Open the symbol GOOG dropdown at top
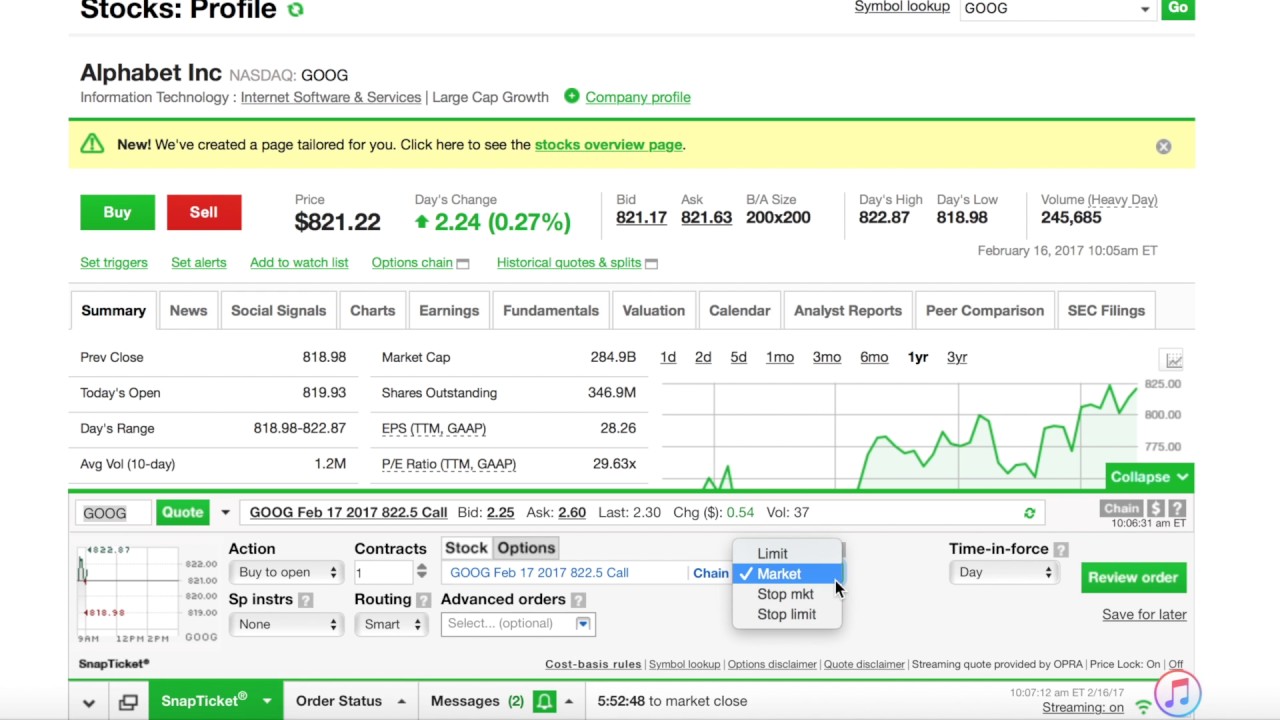1280x720 pixels. [x=1145, y=9]
